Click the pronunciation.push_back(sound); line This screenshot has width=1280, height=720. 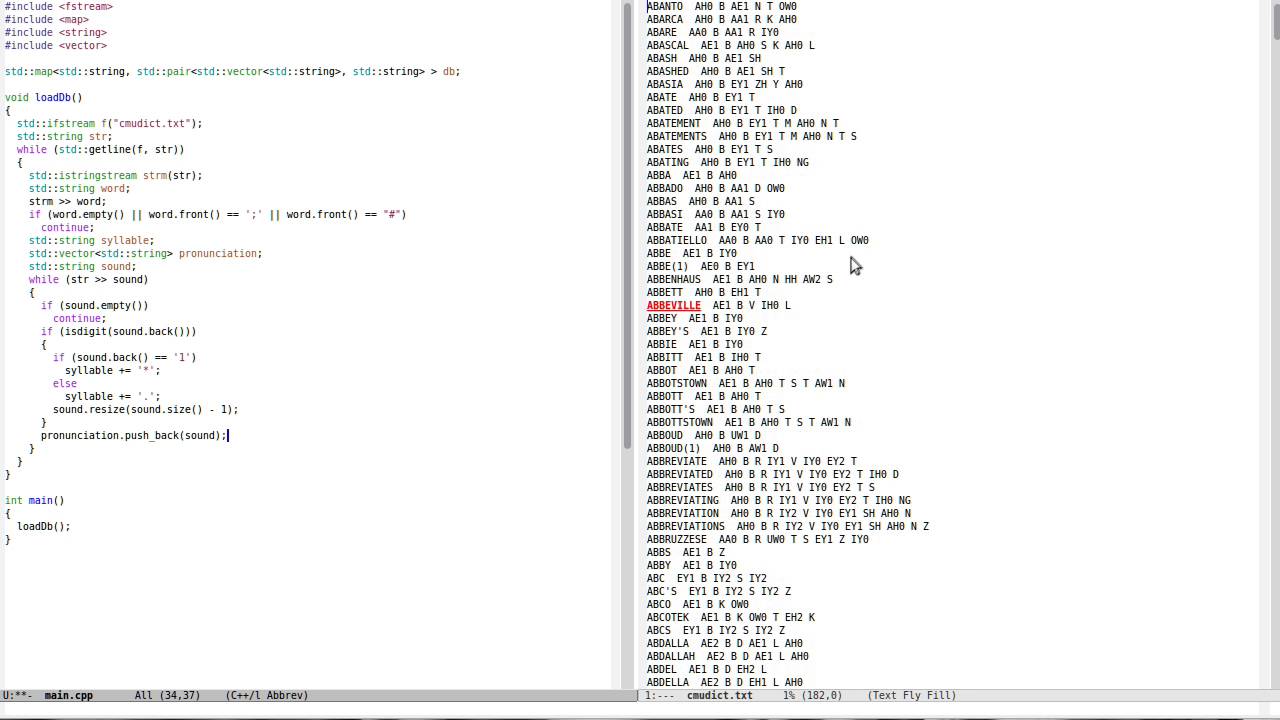pyautogui.click(x=135, y=435)
